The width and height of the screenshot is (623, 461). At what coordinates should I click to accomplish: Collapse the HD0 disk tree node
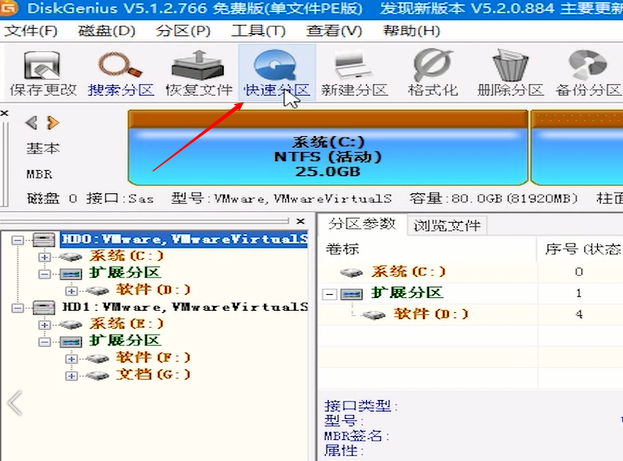pyautogui.click(x=17, y=240)
